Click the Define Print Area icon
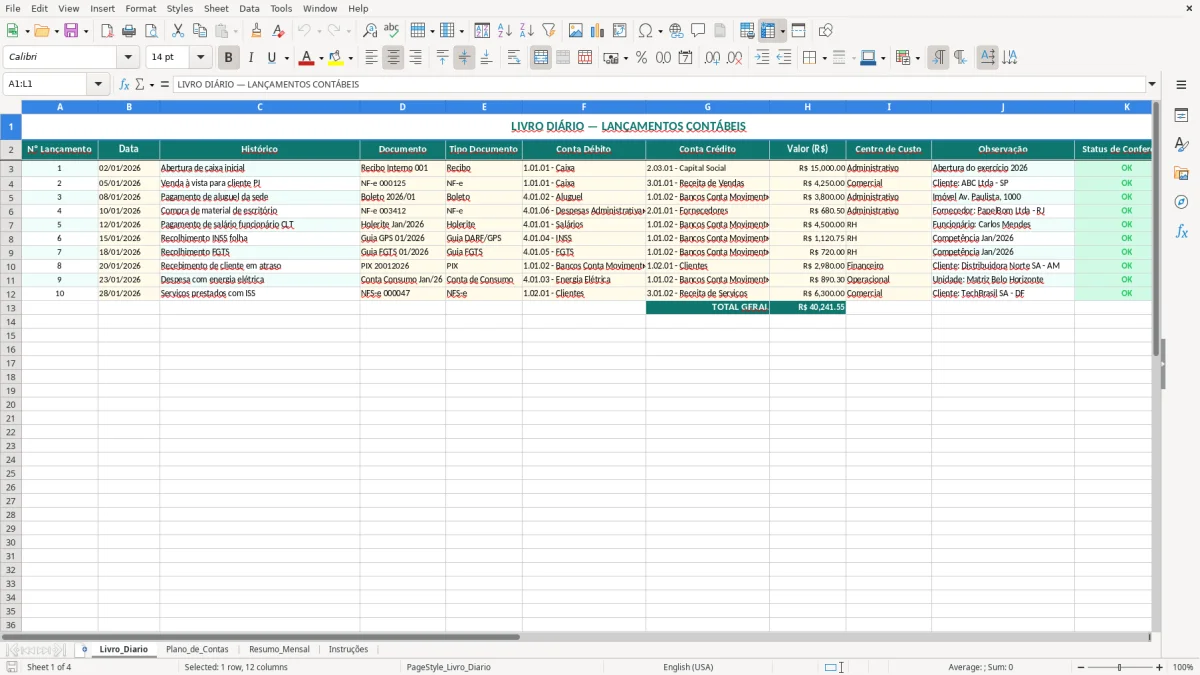Screen dimensions: 1200x675 (747, 31)
